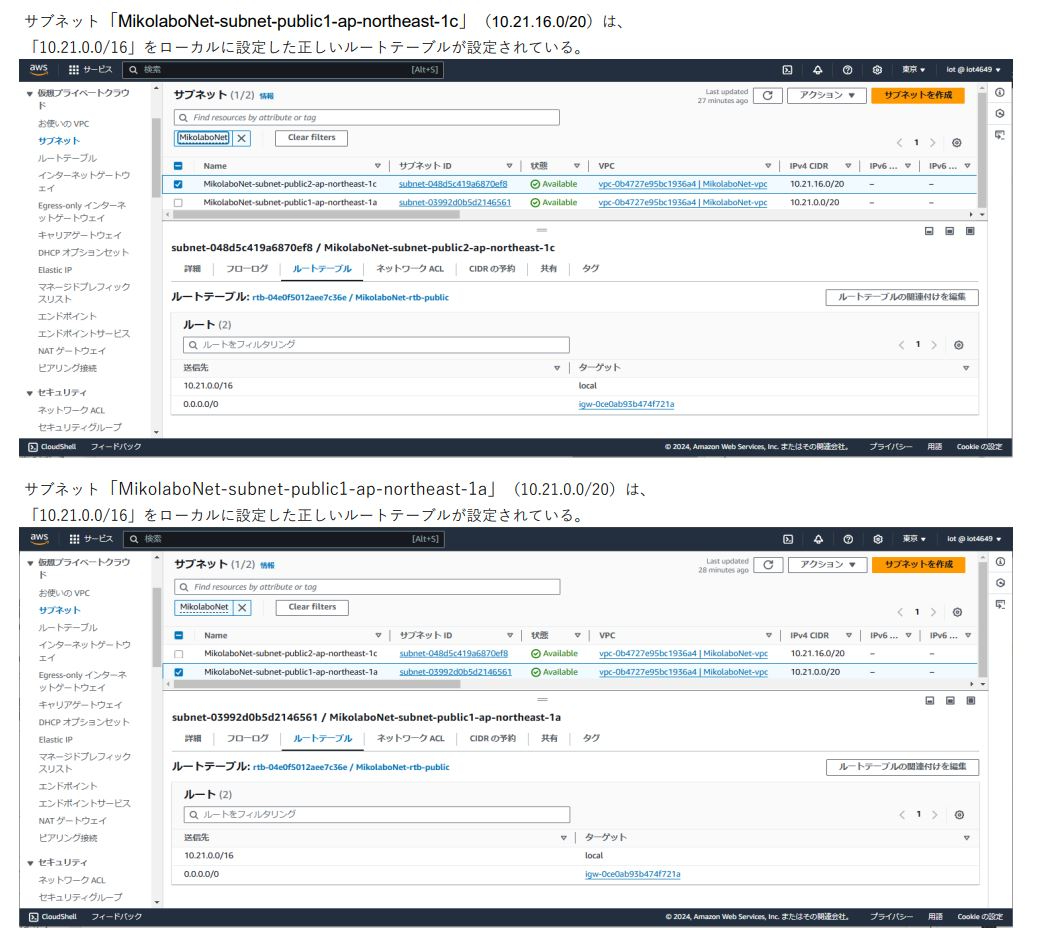The height and width of the screenshot is (948, 1038).
Task: Open the アクション dropdown in the lower console
Action: click(x=827, y=565)
